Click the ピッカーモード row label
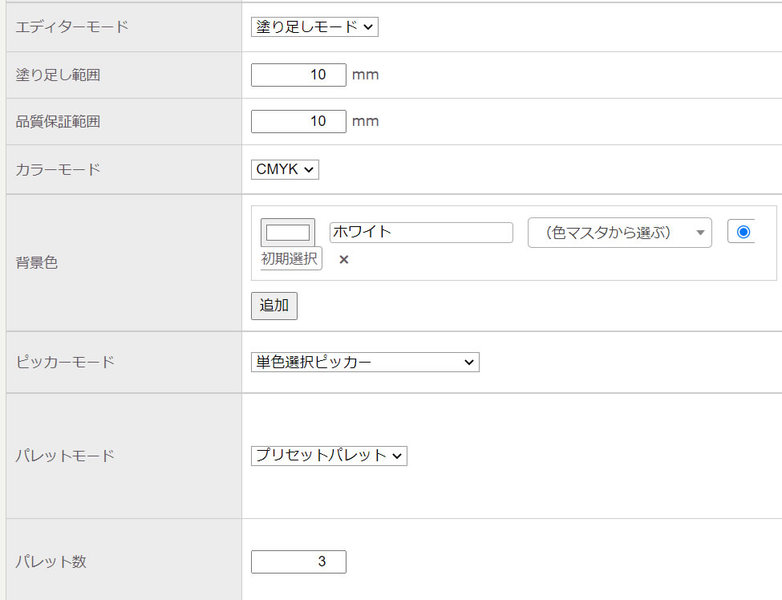Viewport: 782px width, 600px height. pos(65,362)
